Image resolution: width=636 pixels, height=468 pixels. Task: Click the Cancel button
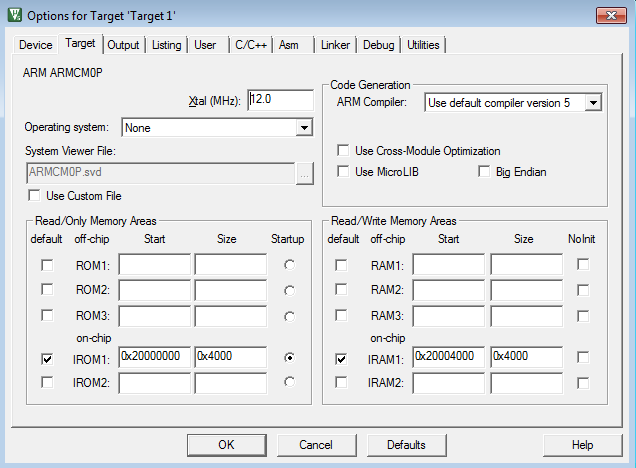point(316,445)
